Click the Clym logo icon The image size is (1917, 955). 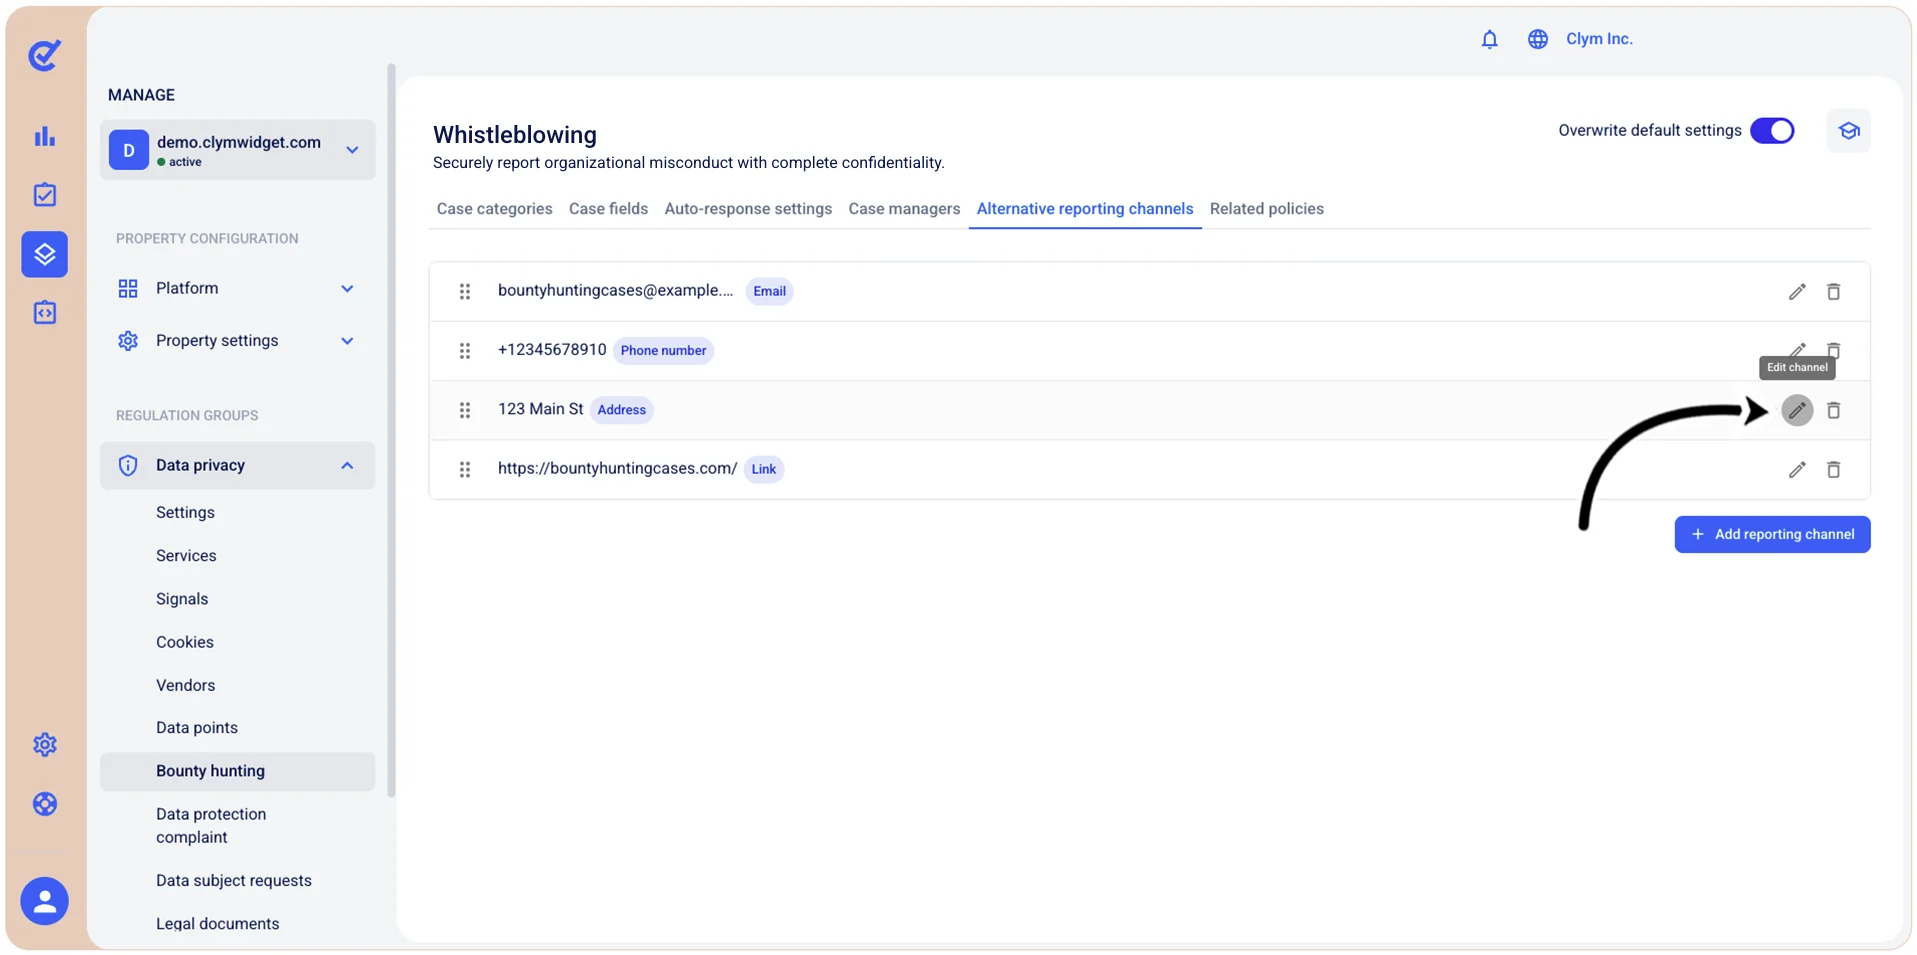(x=45, y=55)
